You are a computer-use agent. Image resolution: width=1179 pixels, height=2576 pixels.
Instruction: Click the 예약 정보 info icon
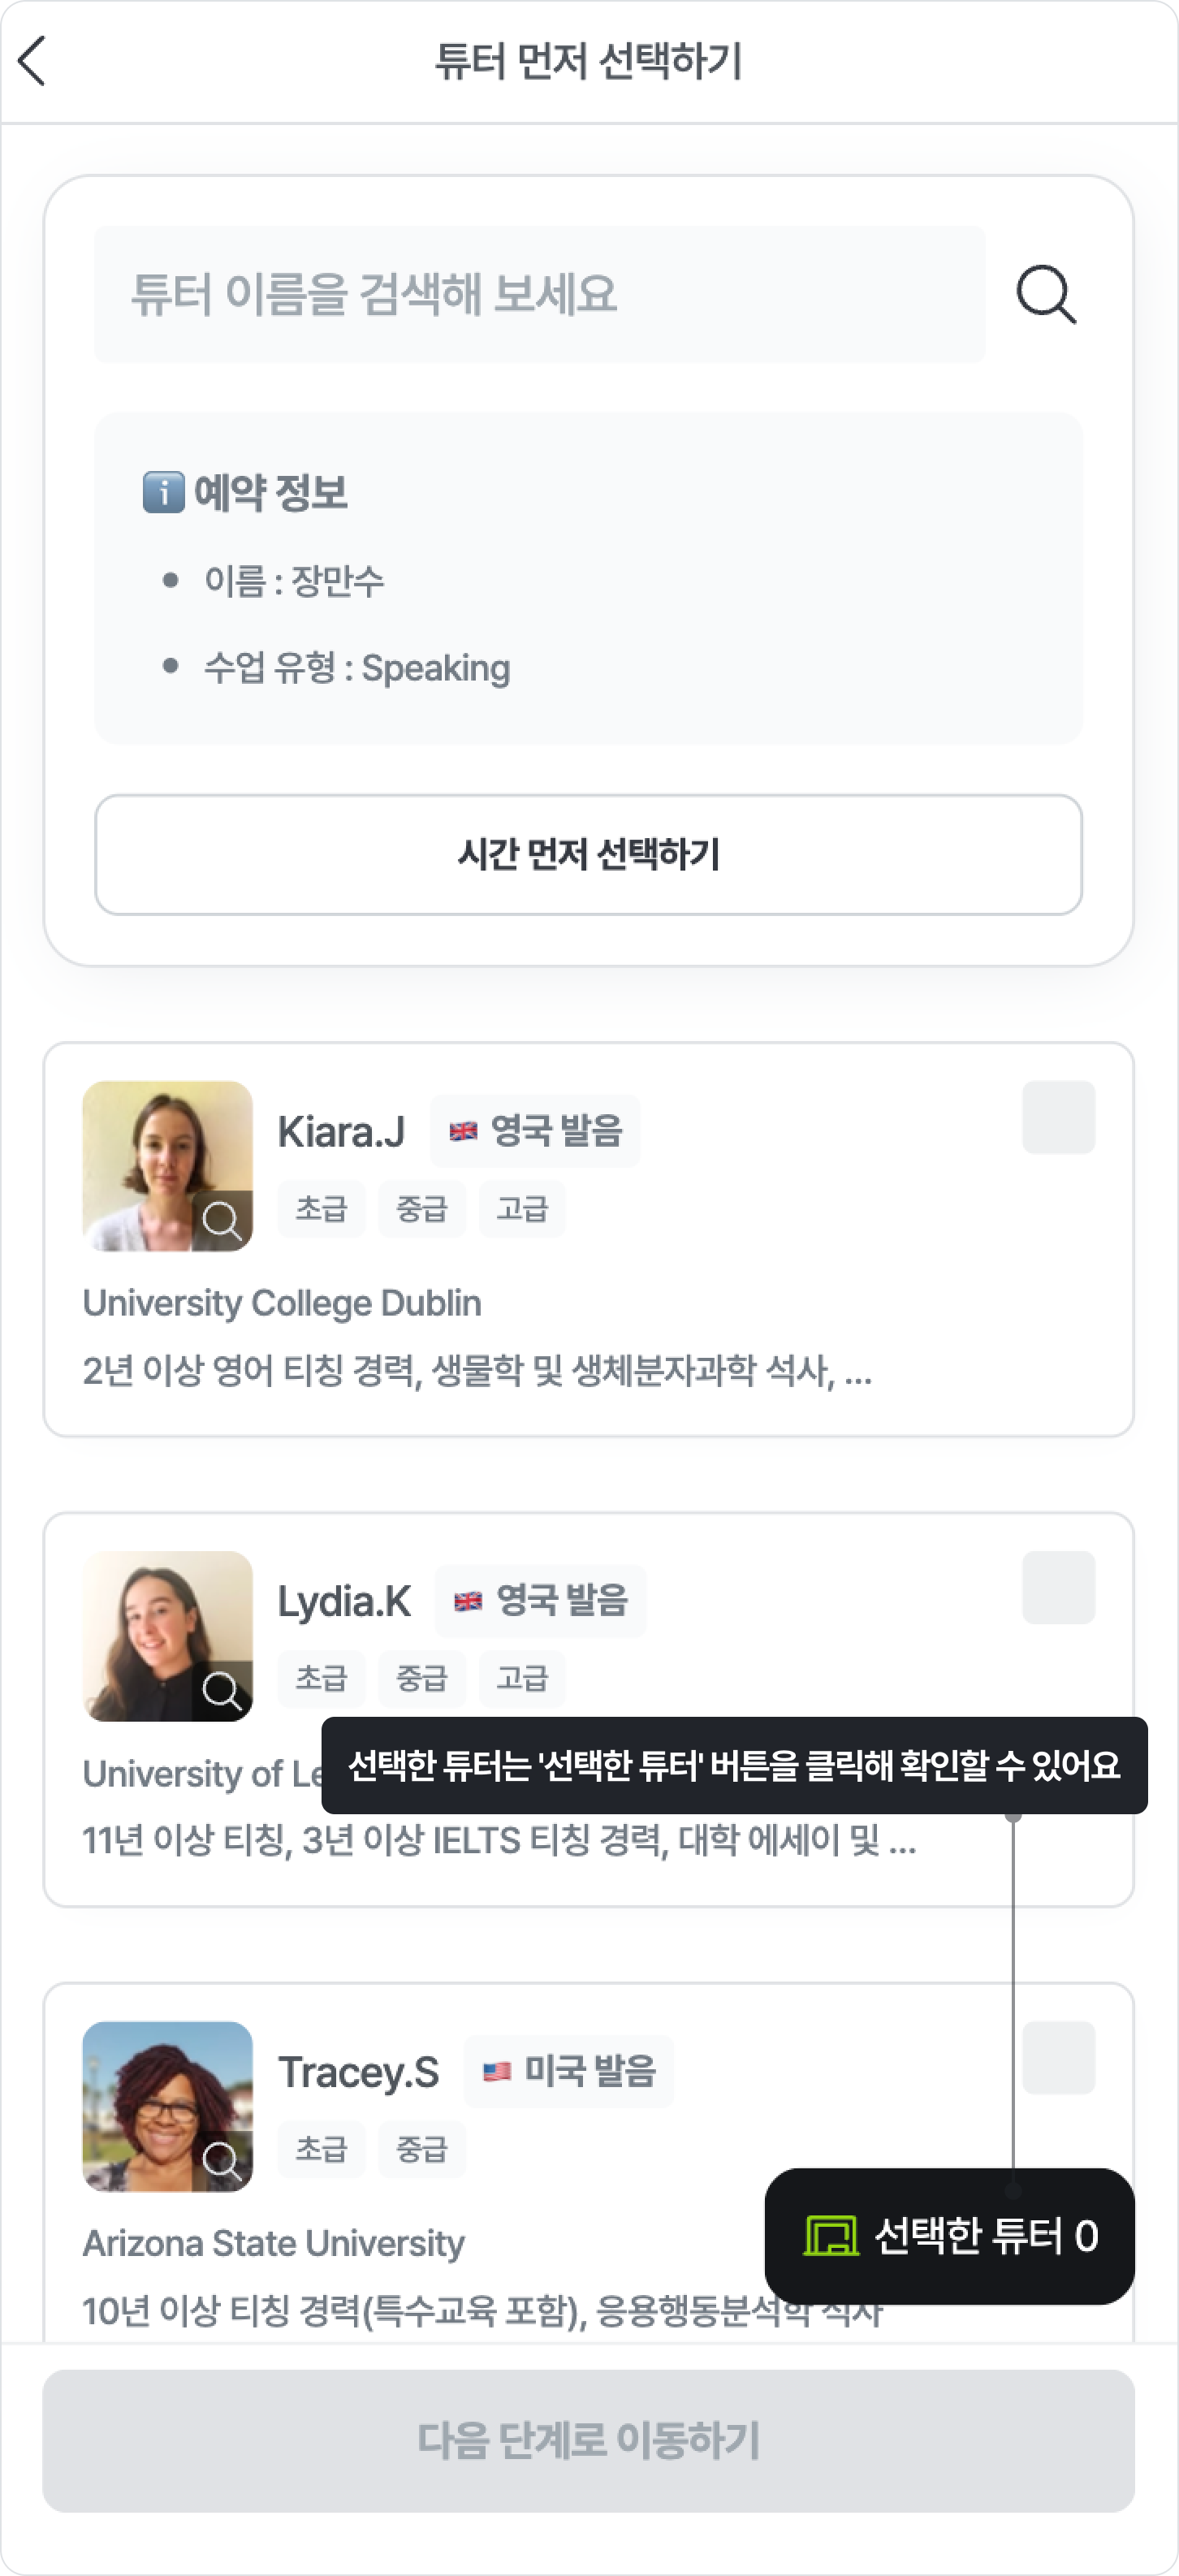(x=163, y=492)
